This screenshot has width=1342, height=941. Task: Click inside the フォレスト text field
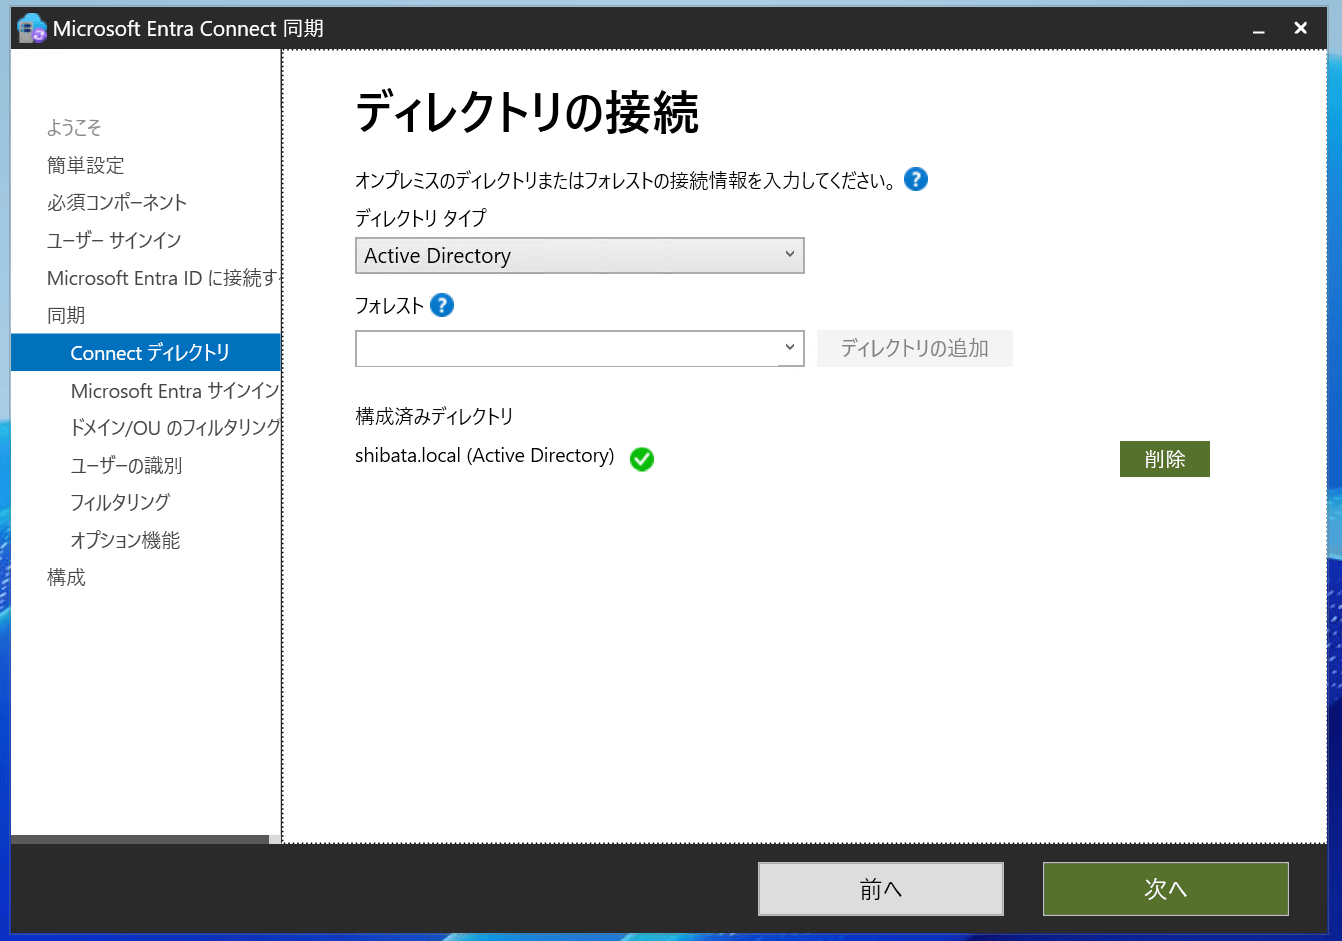tap(567, 348)
